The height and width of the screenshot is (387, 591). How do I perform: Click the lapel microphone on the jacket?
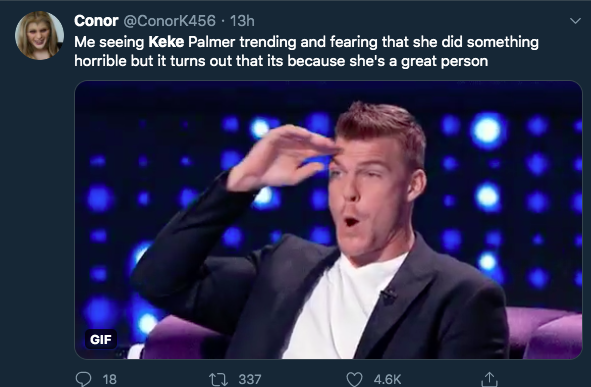pos(388,293)
